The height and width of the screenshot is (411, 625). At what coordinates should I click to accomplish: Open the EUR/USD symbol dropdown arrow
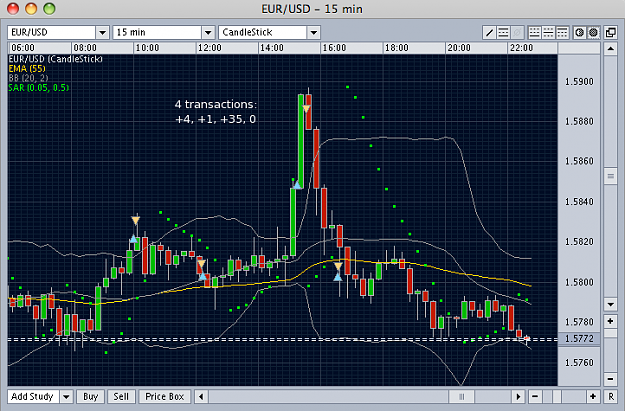tap(102, 33)
